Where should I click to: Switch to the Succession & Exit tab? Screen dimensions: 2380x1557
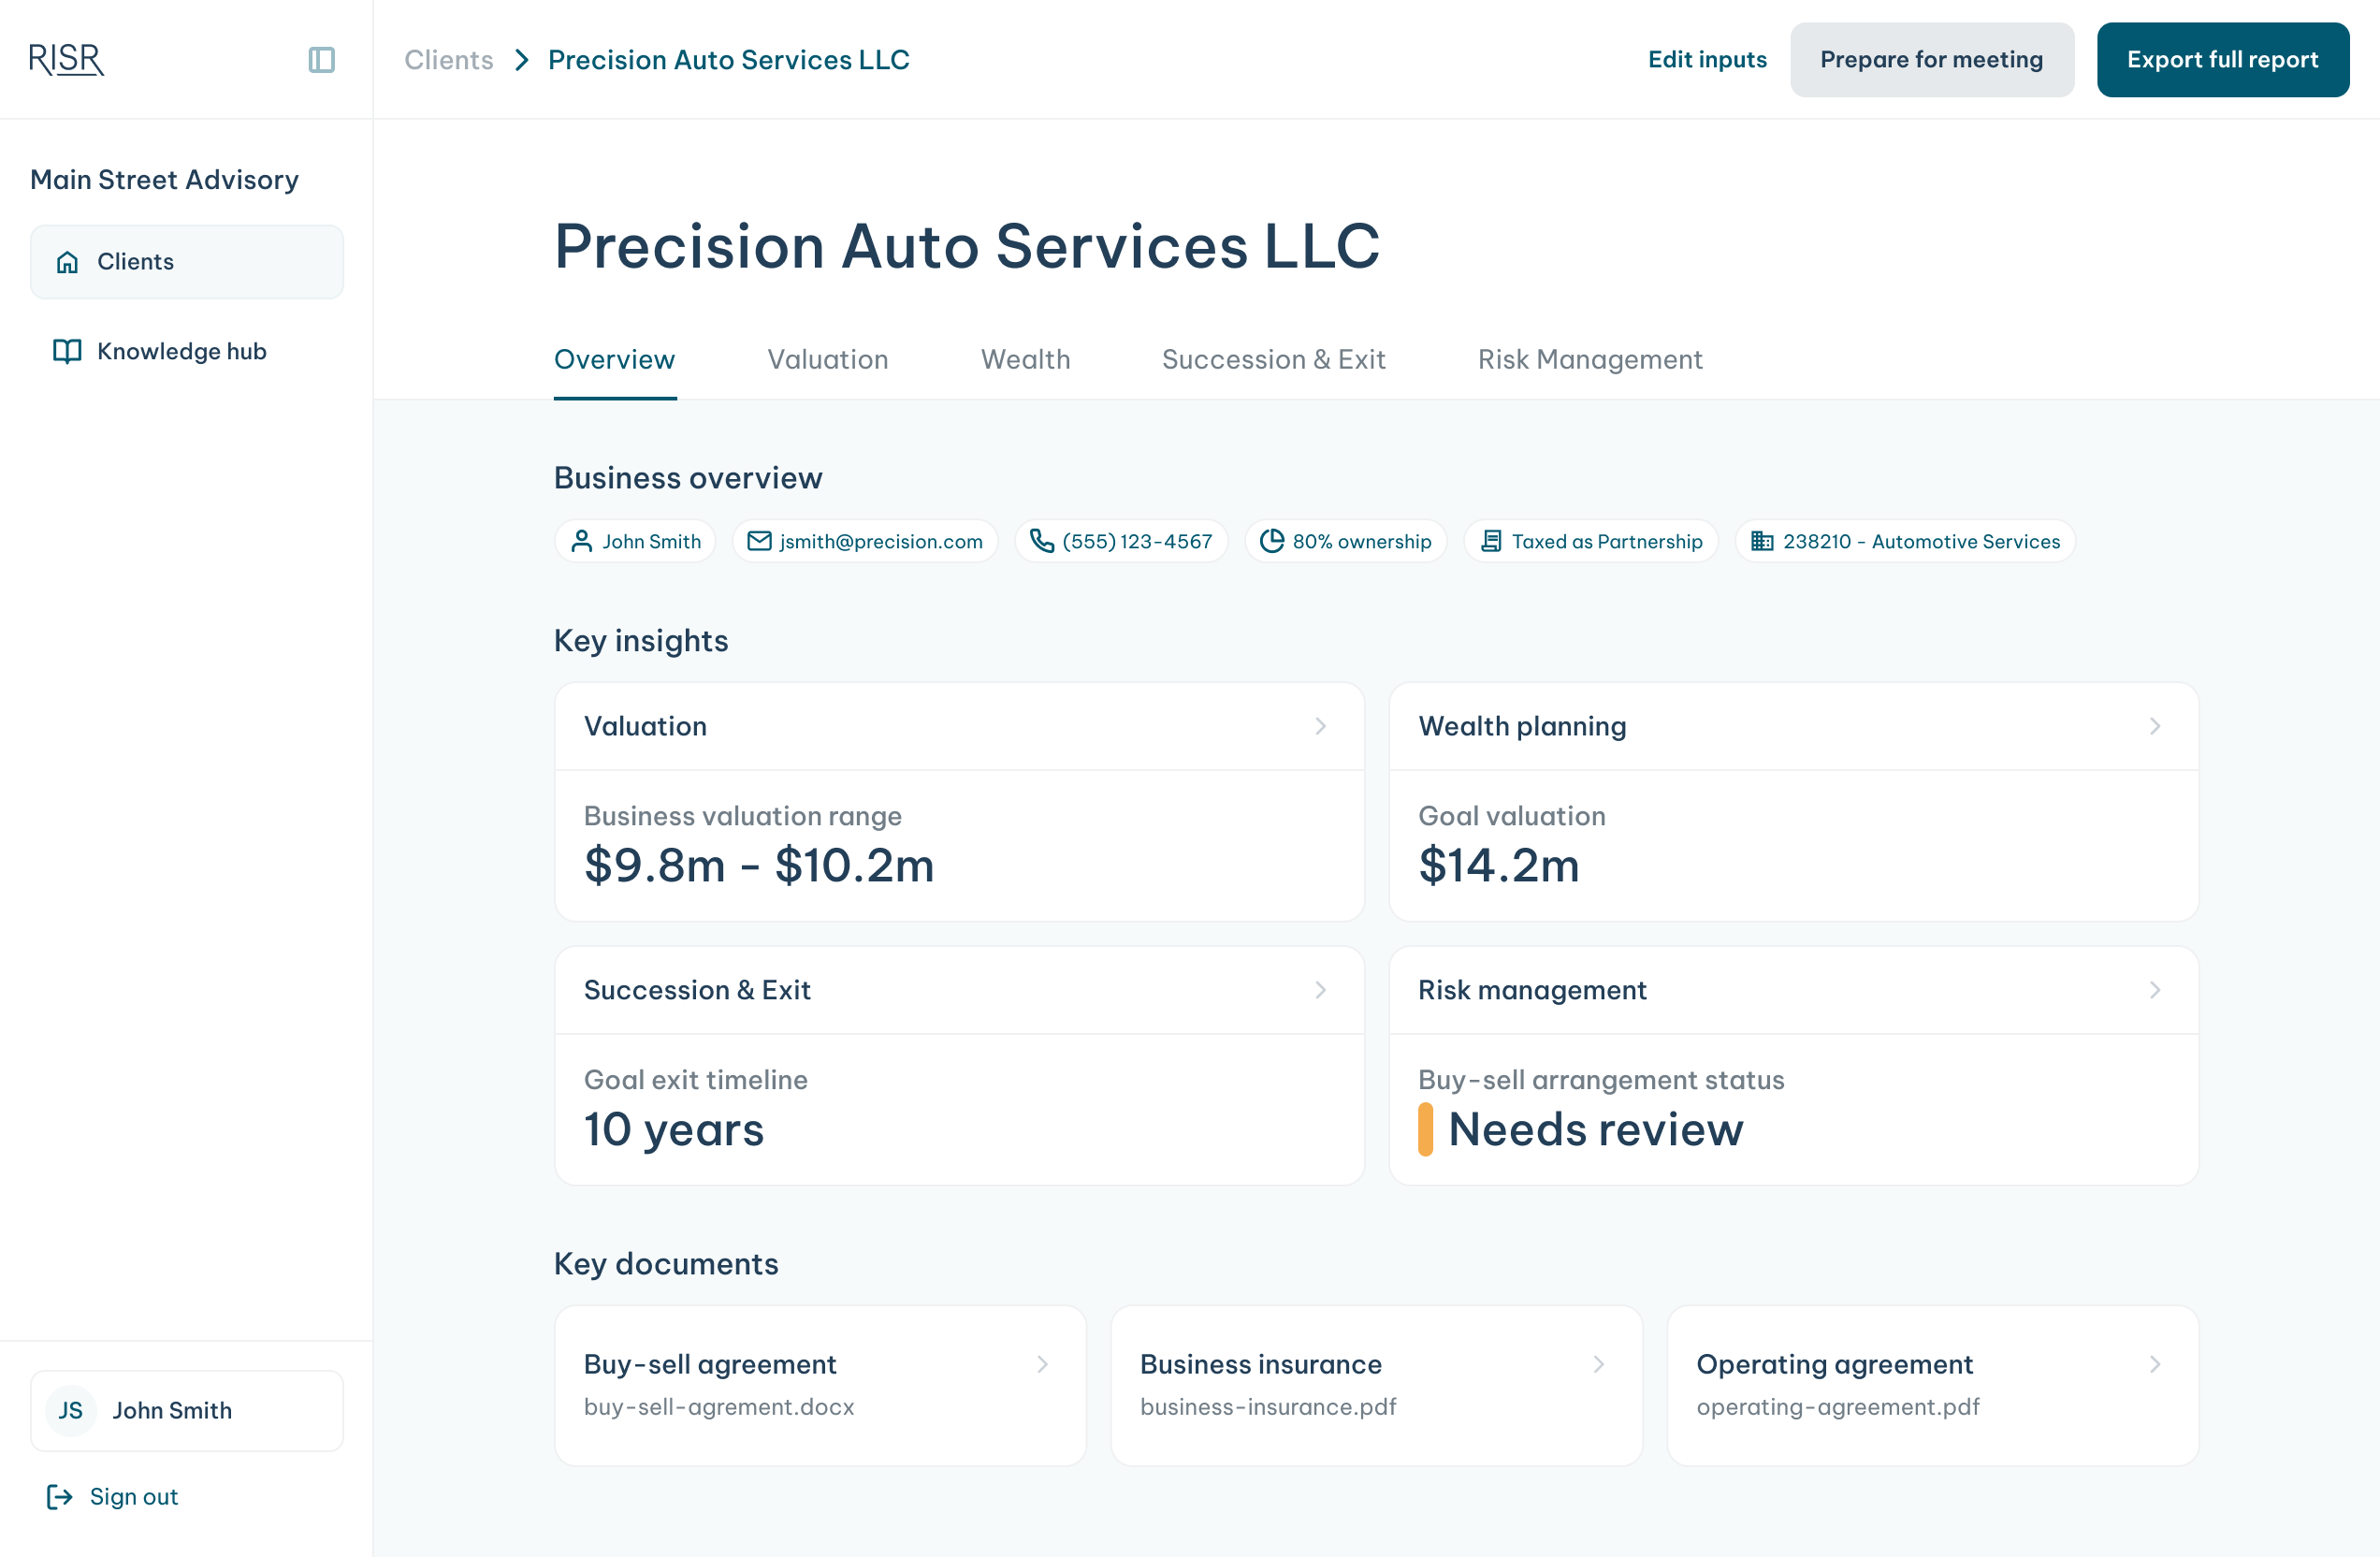point(1273,359)
